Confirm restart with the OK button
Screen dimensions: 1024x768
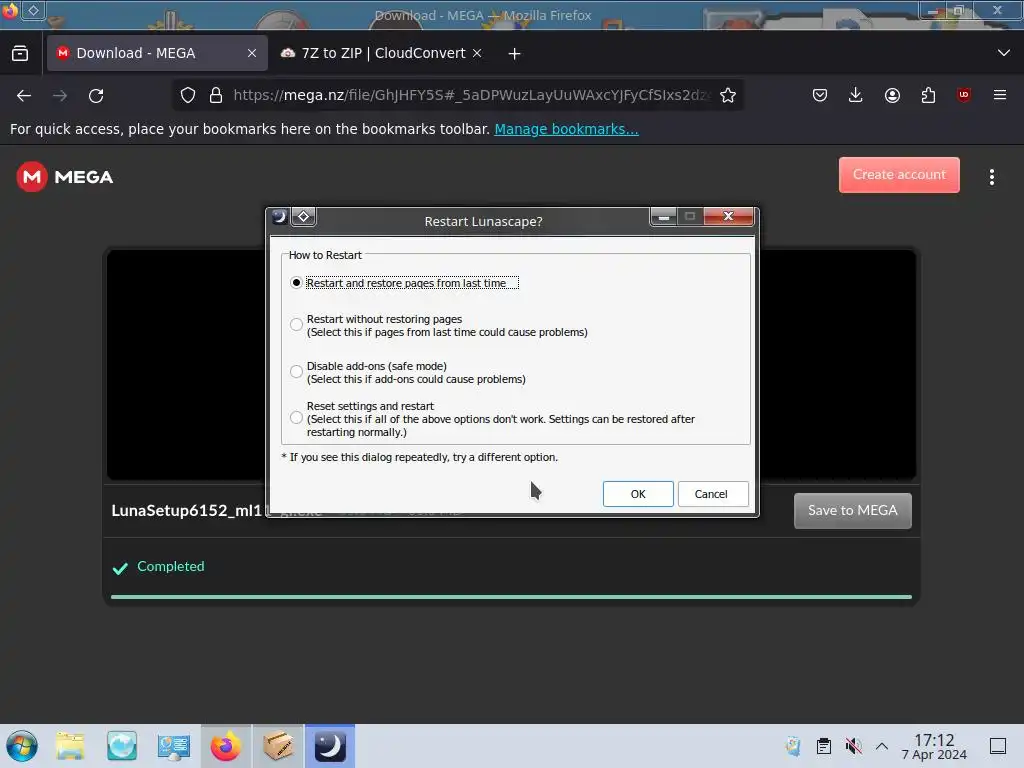click(637, 494)
